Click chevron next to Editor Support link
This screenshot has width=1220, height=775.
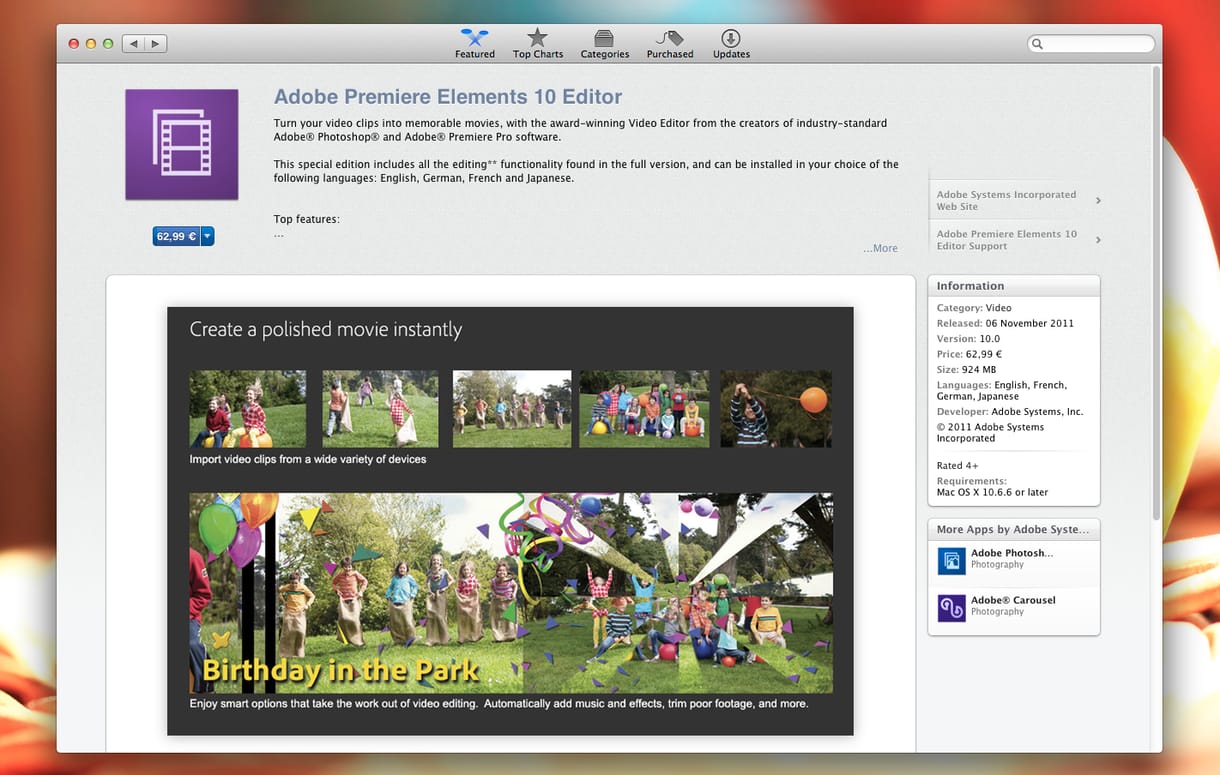1098,240
